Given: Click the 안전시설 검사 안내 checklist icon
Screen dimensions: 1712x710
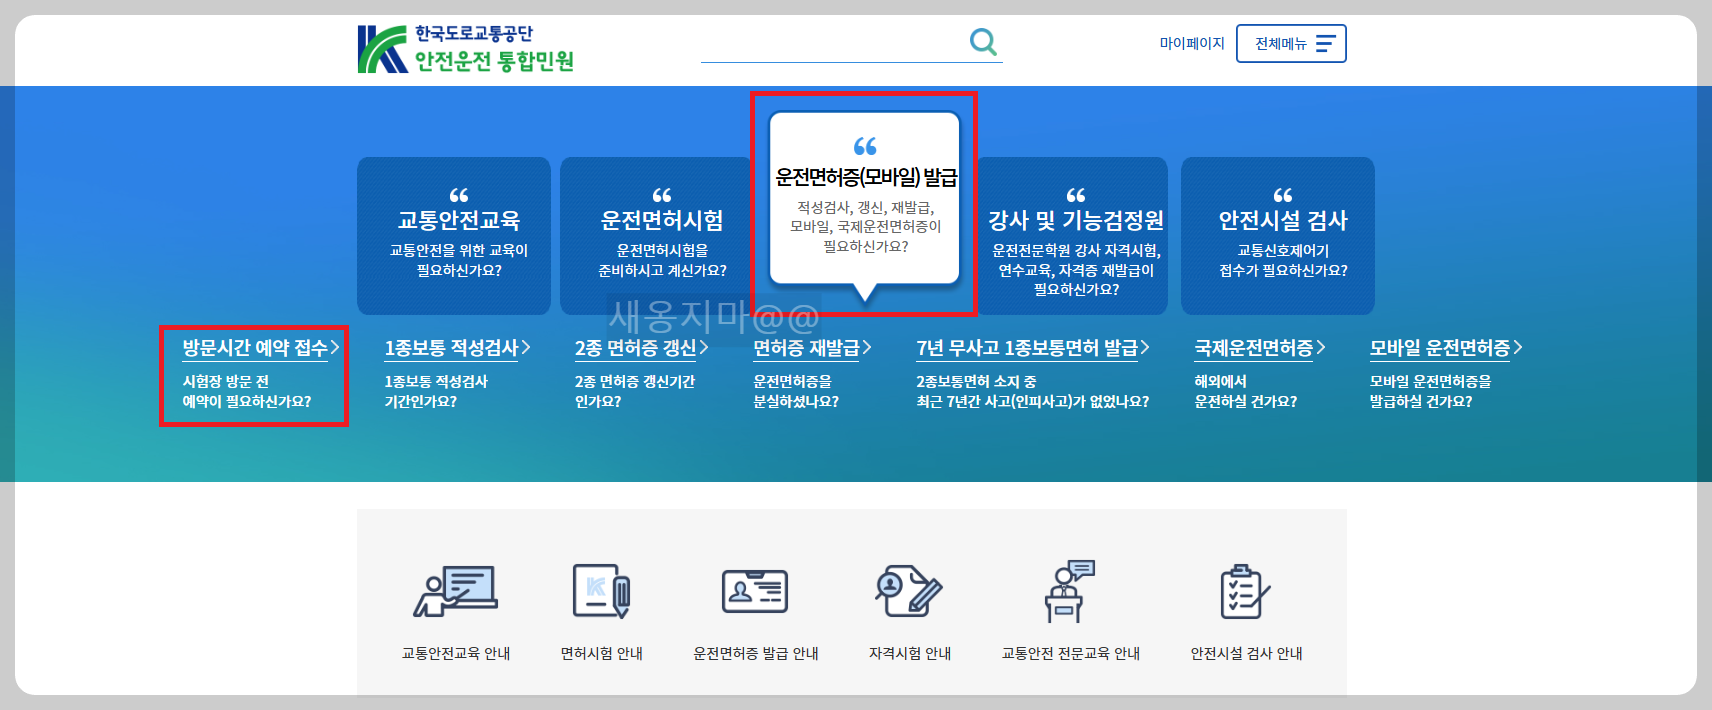Looking at the screenshot, I should pyautogui.click(x=1245, y=591).
